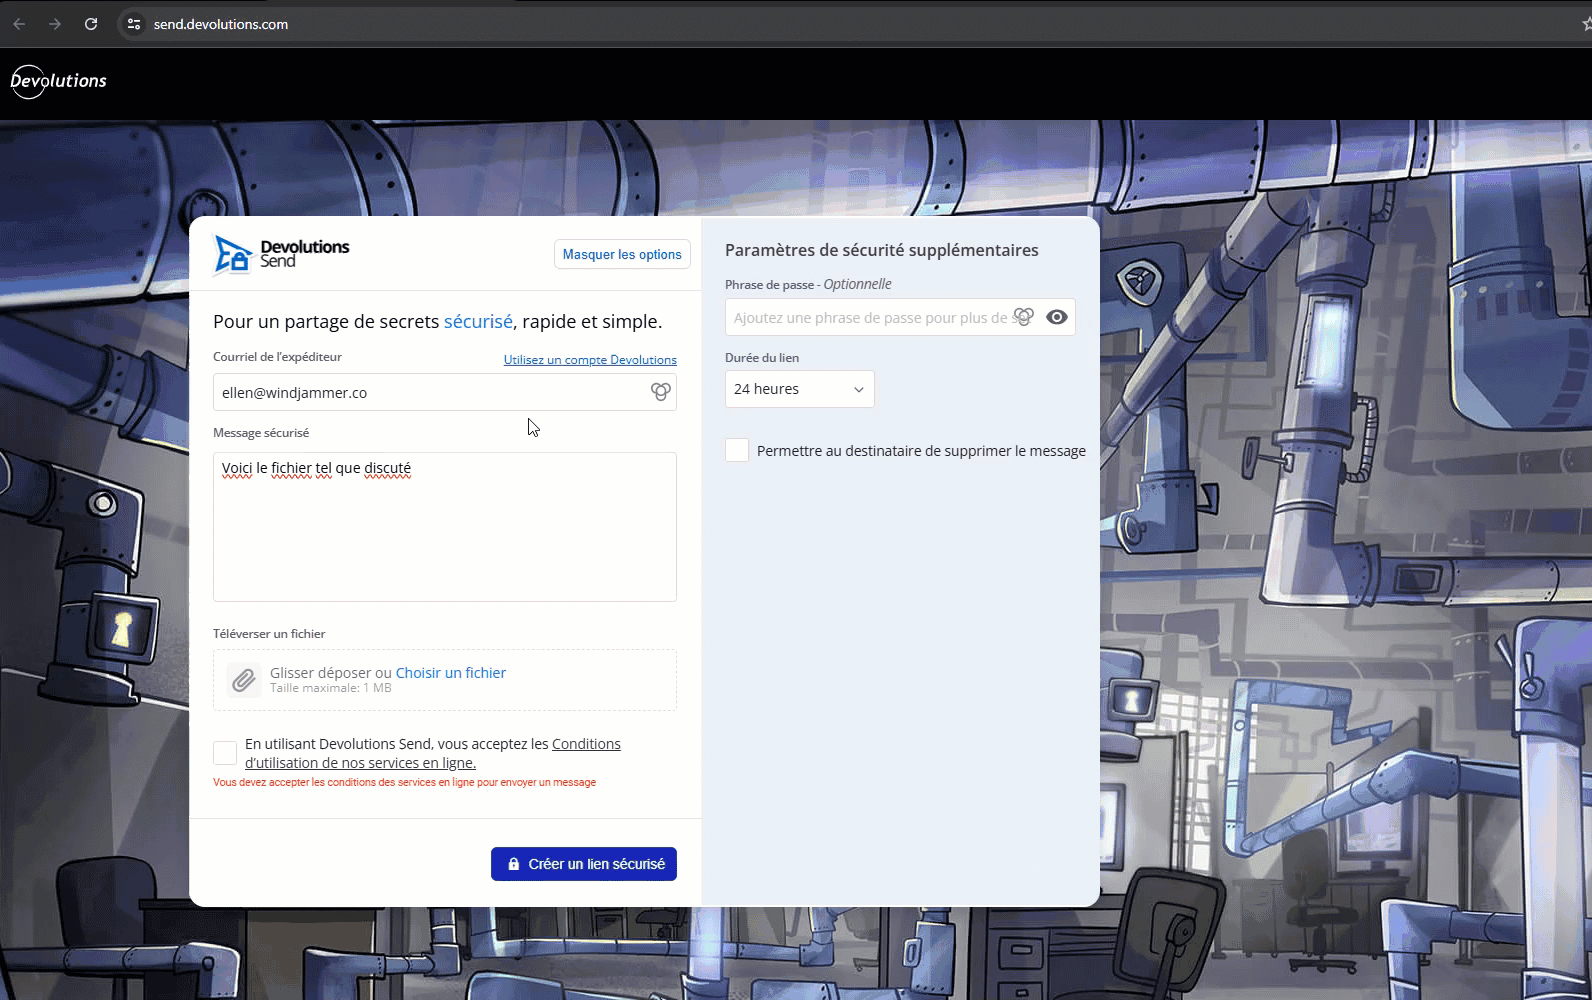Open the site information icon in the address bar

[134, 24]
